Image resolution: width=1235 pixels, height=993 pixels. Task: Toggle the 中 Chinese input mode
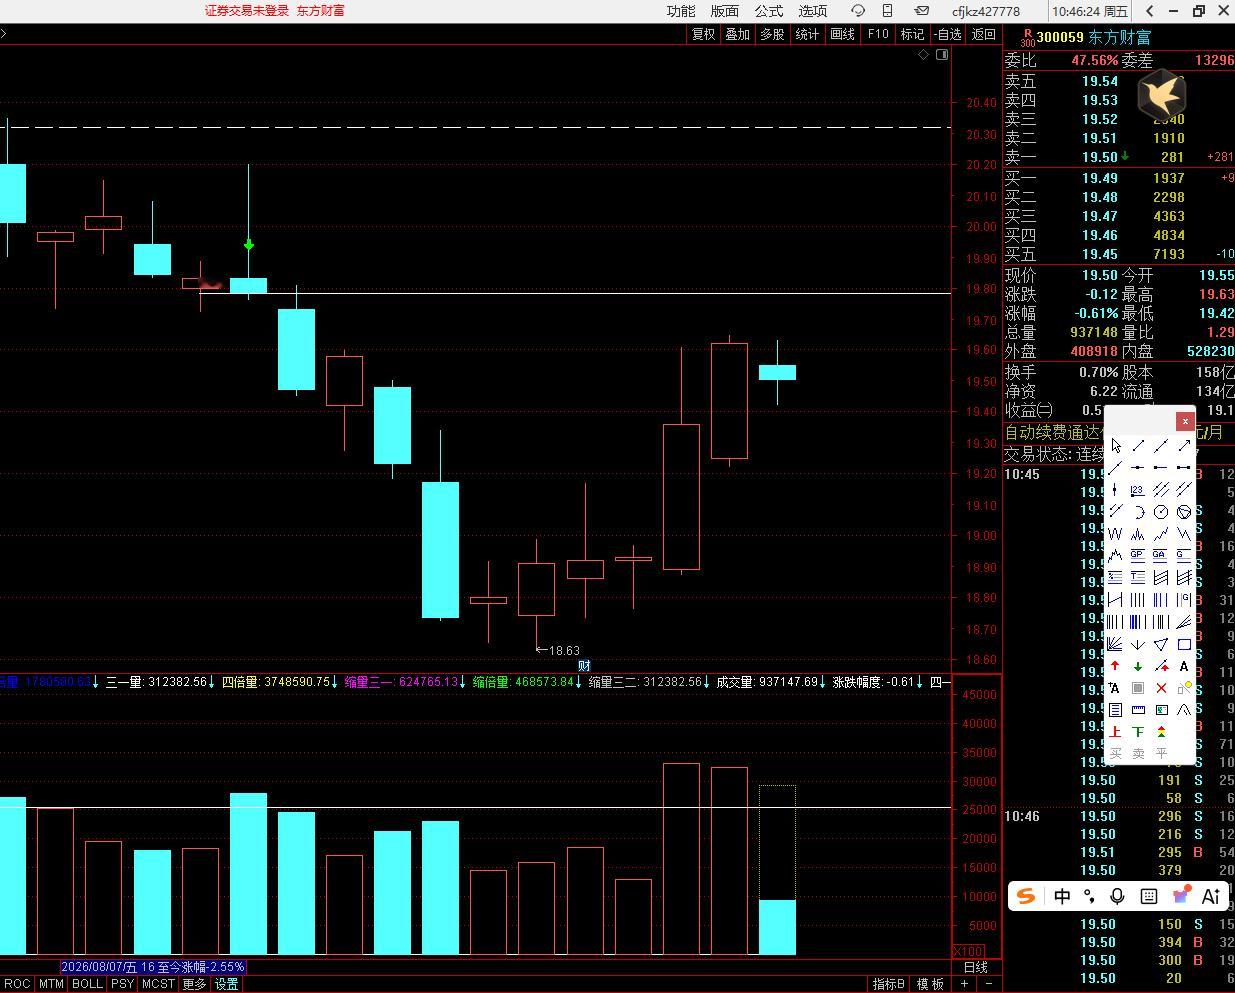pyautogui.click(x=1062, y=896)
